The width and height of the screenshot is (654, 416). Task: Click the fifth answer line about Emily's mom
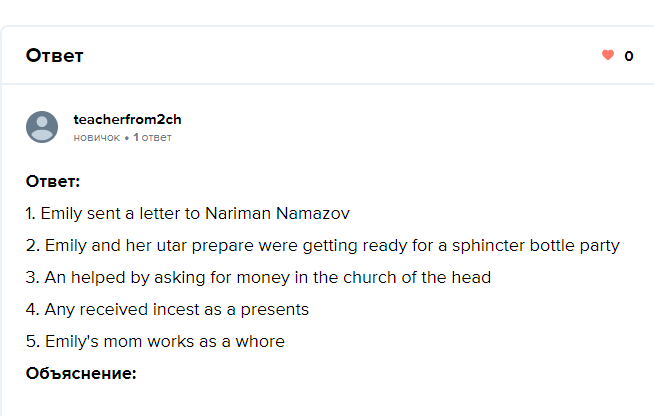pos(155,342)
